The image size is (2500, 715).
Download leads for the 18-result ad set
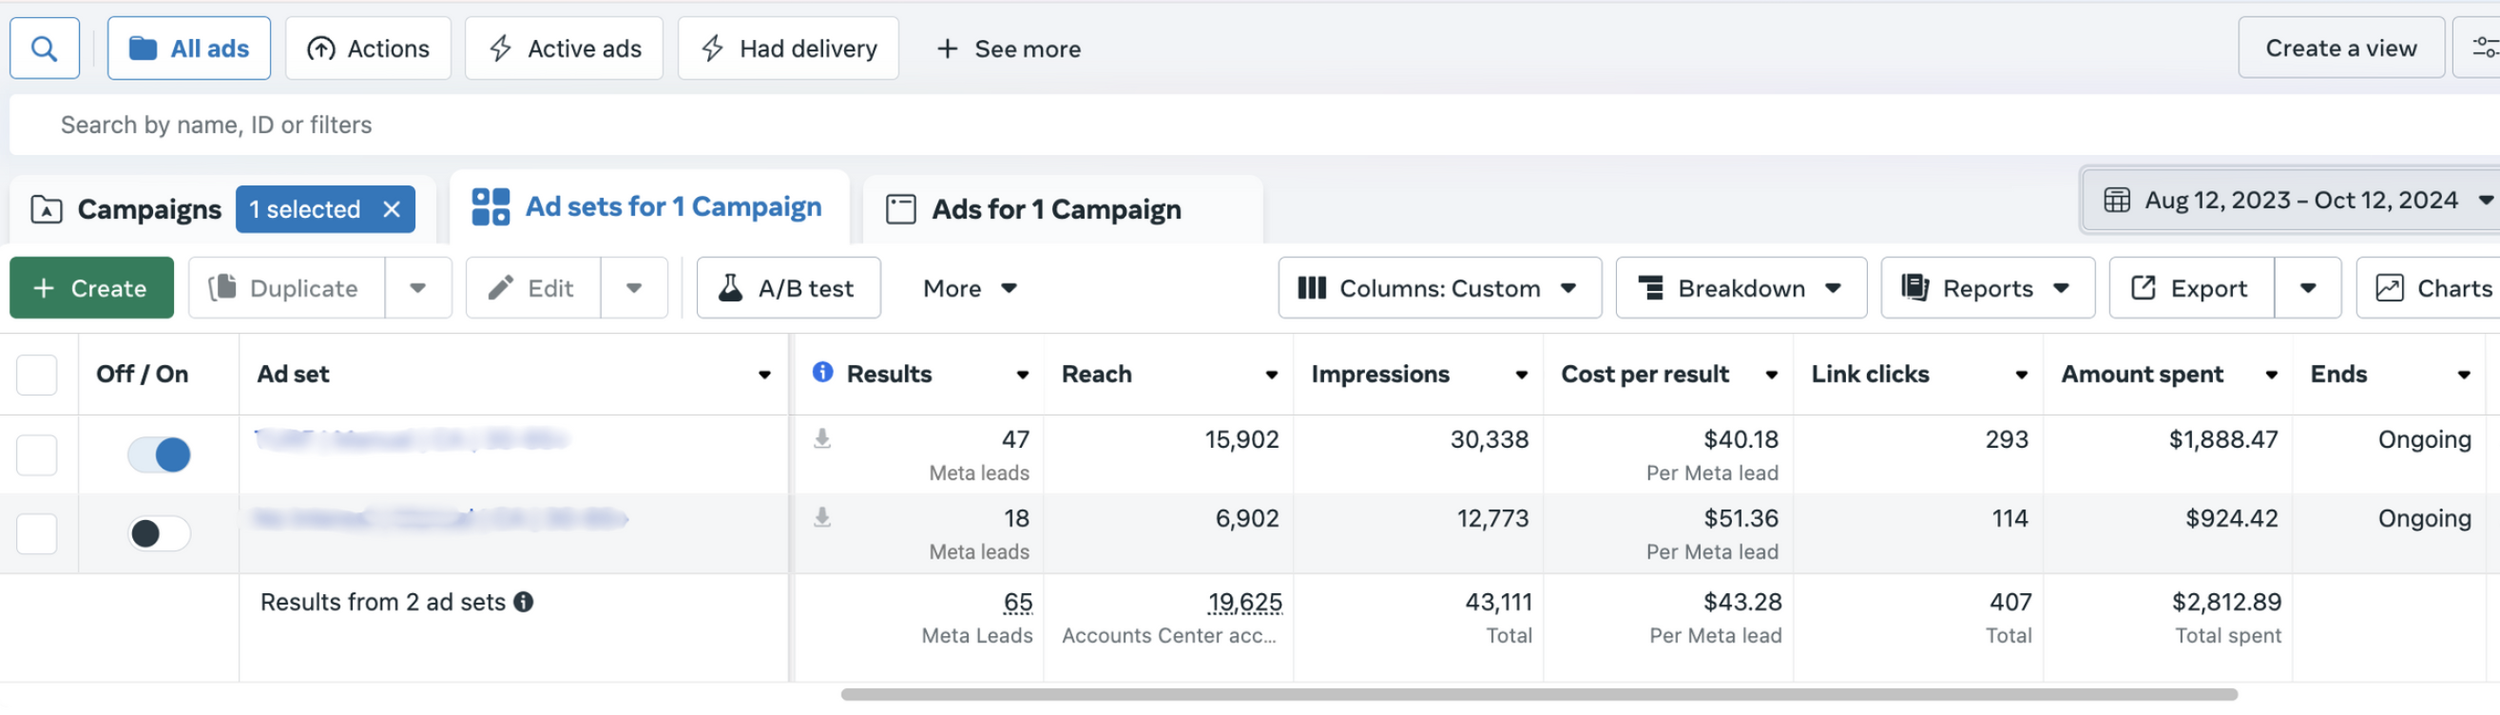click(822, 518)
